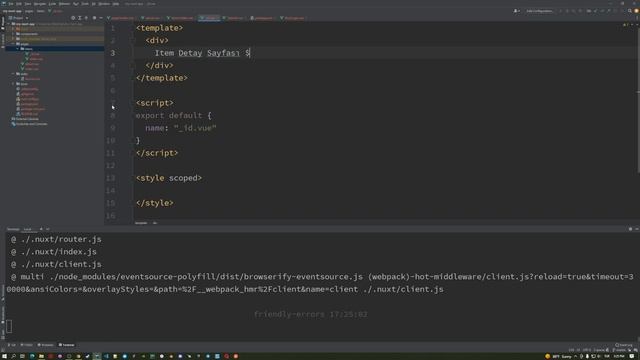This screenshot has height=360, width=640.
Task: Open the TODO tool window button
Action: (27, 345)
